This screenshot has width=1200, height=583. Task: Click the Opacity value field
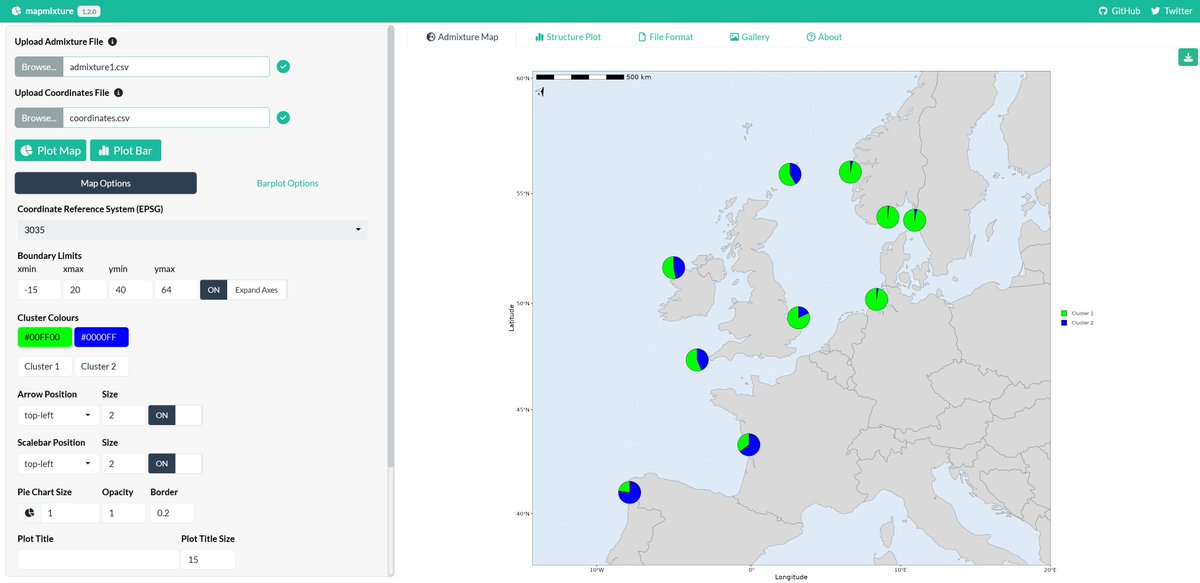point(124,513)
